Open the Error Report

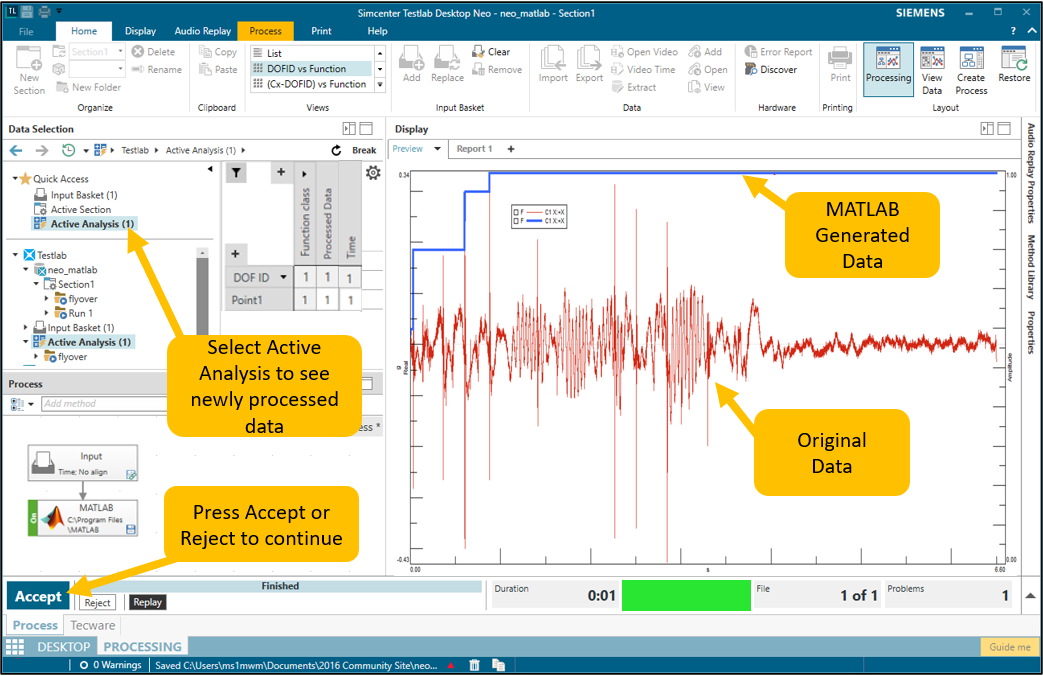778,52
